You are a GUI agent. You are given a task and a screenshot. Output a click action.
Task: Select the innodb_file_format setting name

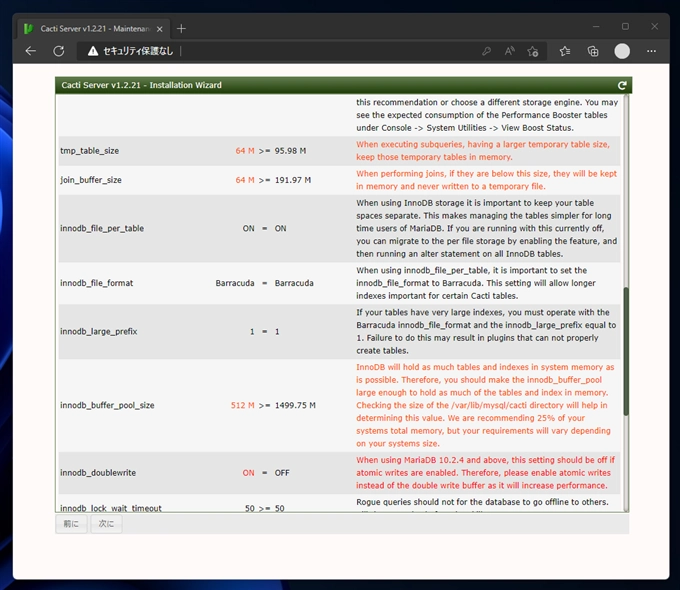pyautogui.click(x=96, y=283)
